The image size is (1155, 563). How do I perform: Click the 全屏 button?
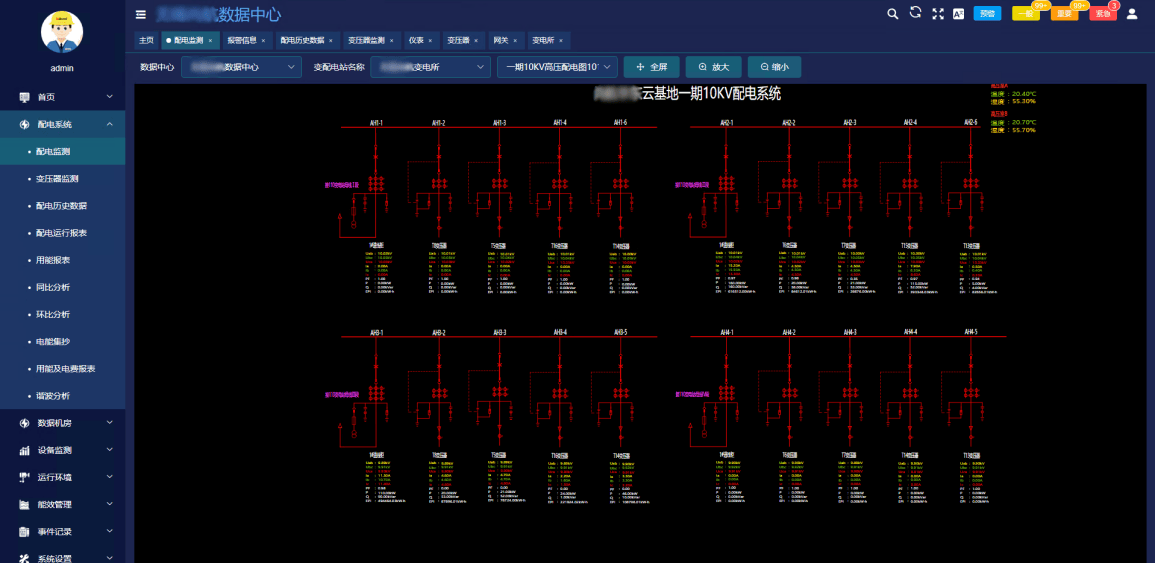pyautogui.click(x=651, y=67)
